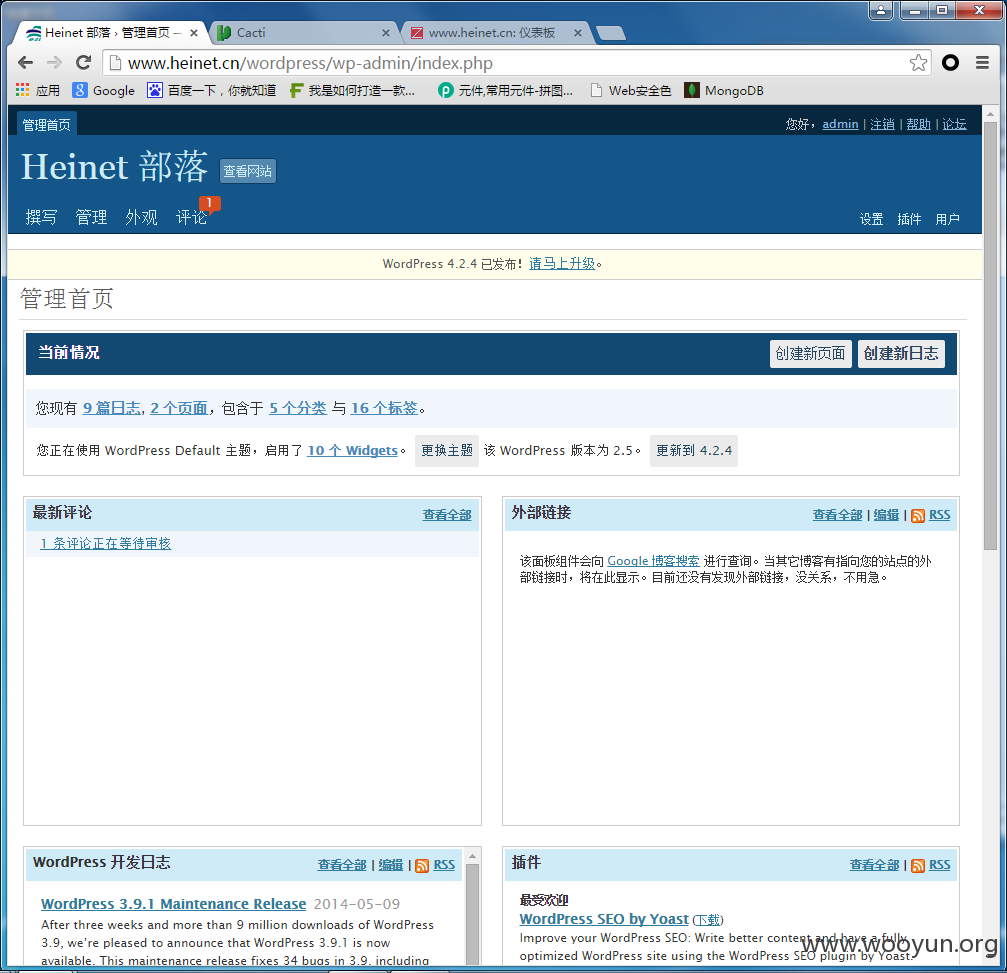Open the 5 个分类 link

click(298, 408)
